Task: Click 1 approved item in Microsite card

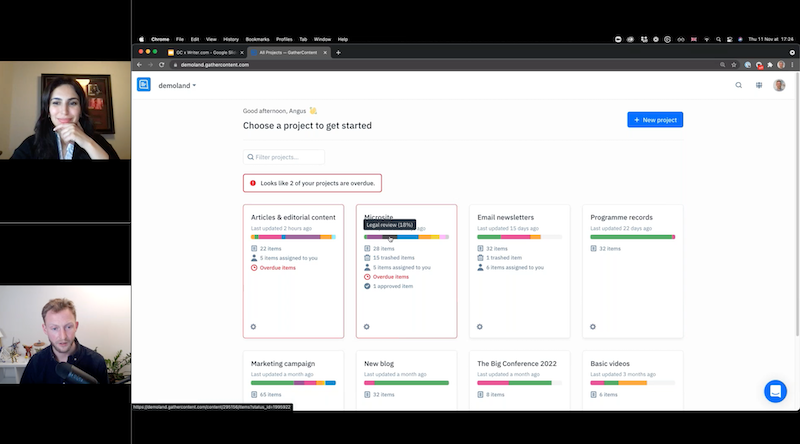Action: pyautogui.click(x=393, y=286)
